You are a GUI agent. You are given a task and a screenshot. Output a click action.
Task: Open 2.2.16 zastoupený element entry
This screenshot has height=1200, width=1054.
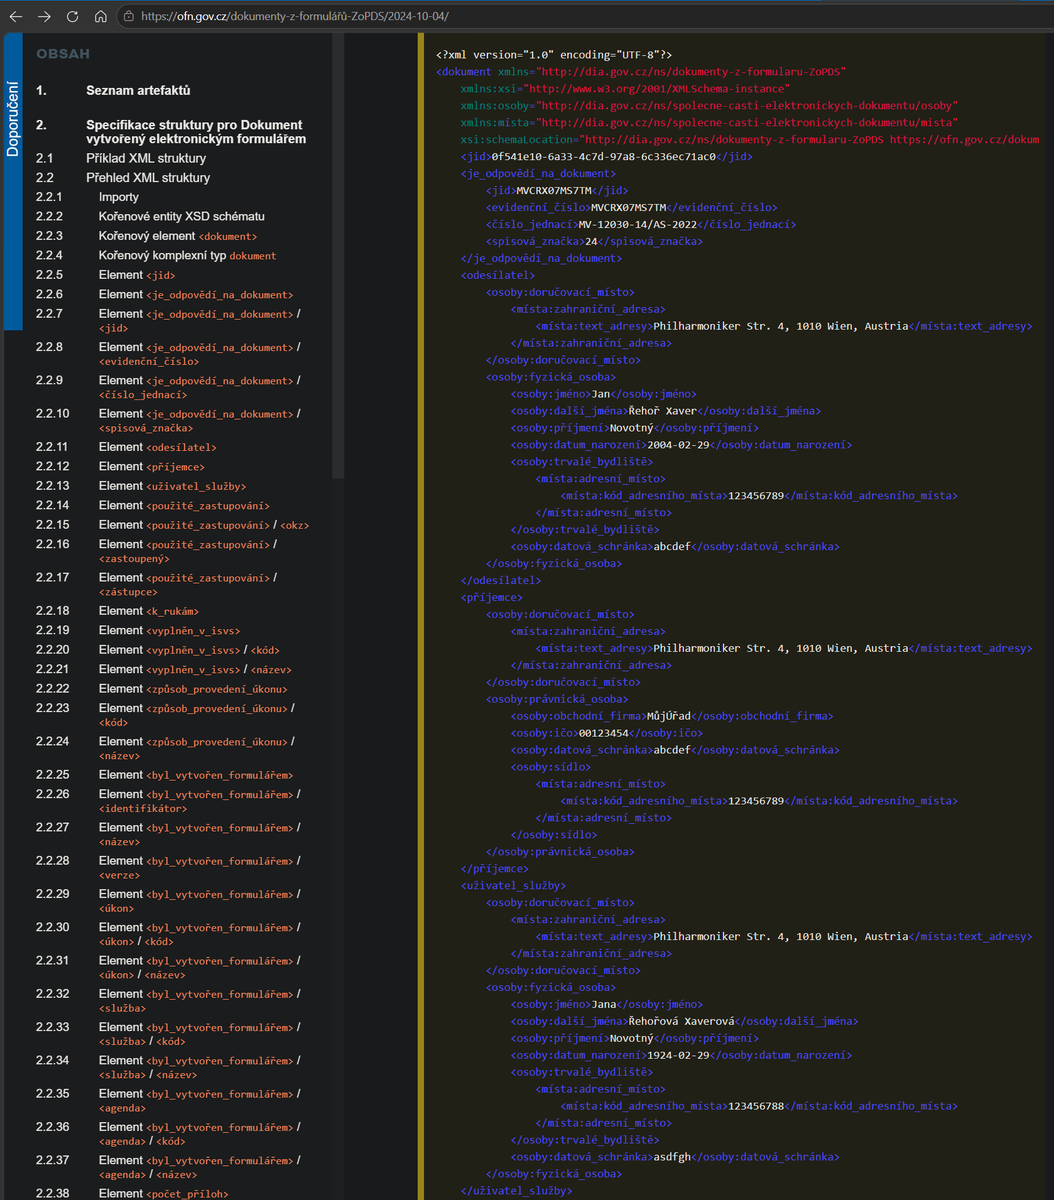[188, 551]
